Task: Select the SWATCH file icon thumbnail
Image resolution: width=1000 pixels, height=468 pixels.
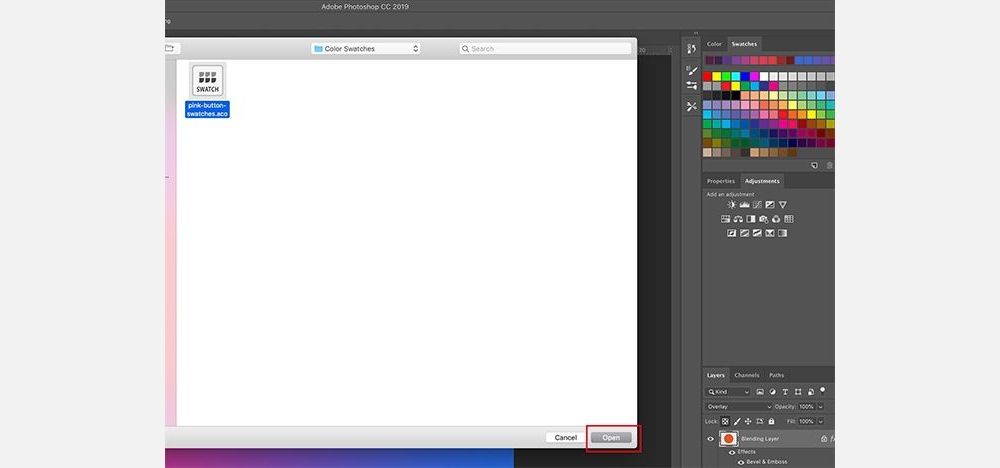Action: (x=208, y=81)
